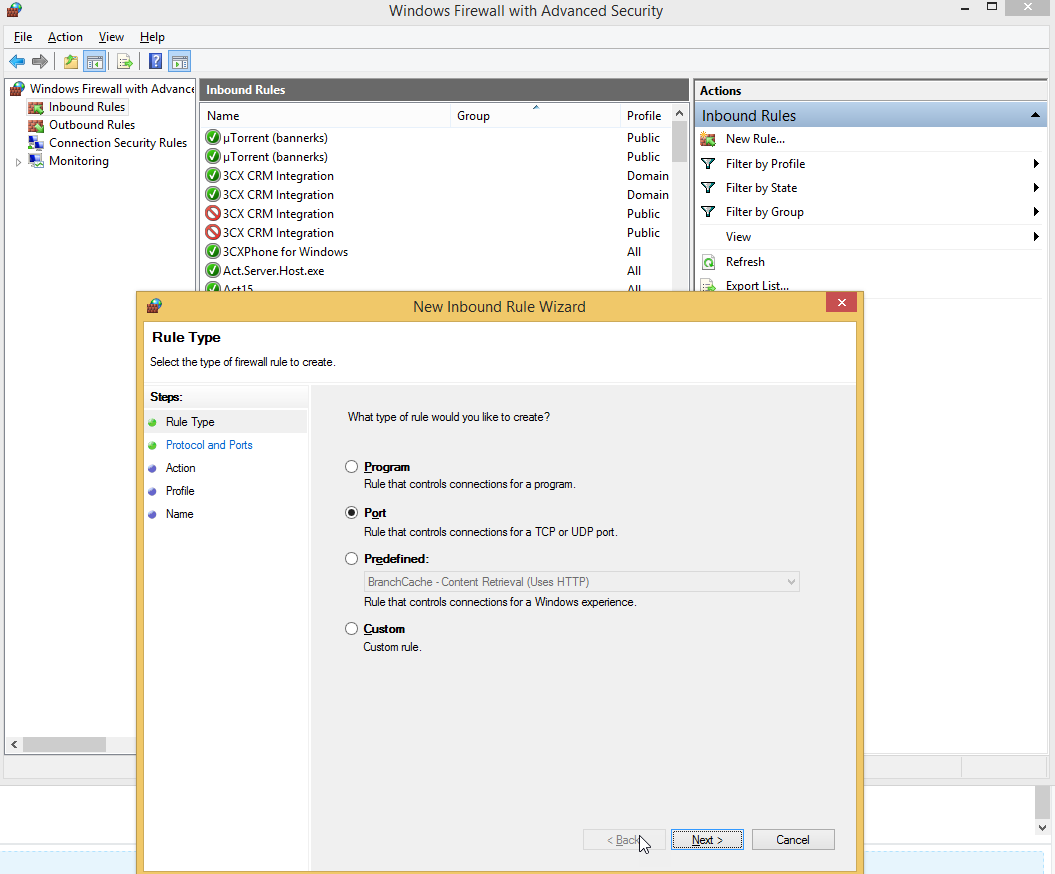
Task: Open the Help menu
Action: point(152,37)
